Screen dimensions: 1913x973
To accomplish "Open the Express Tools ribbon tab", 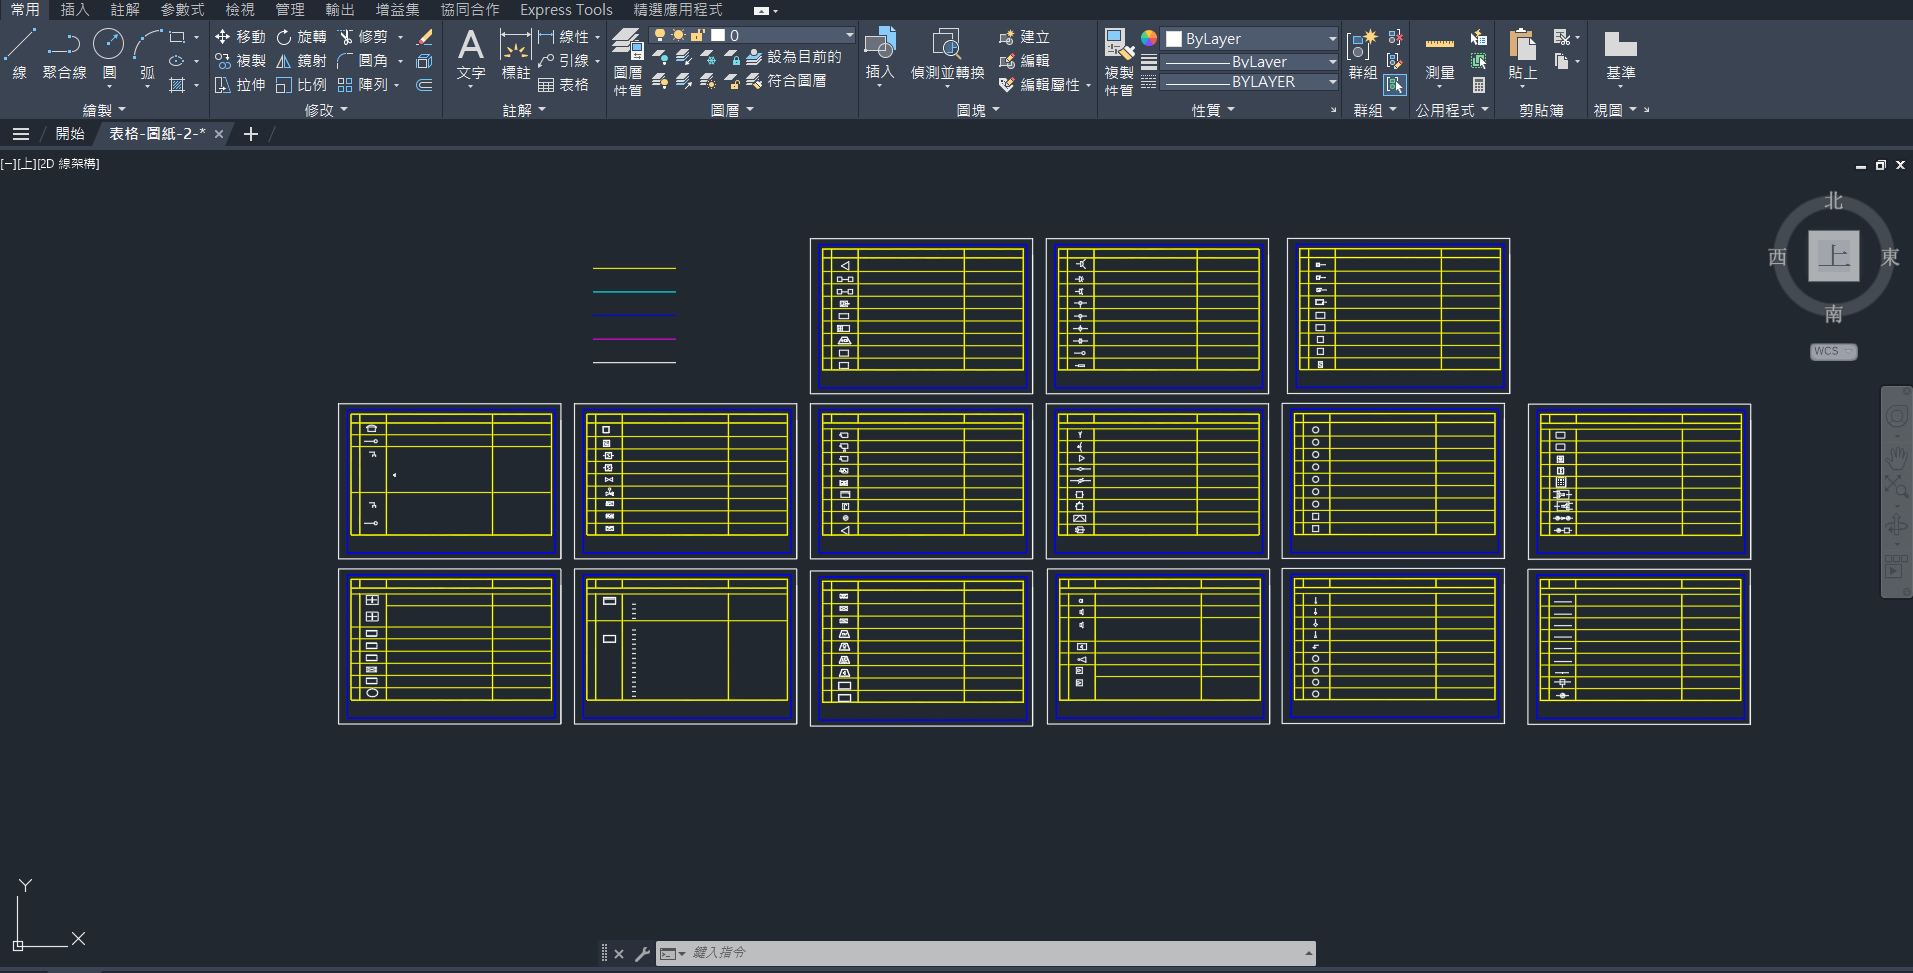I will (x=566, y=10).
